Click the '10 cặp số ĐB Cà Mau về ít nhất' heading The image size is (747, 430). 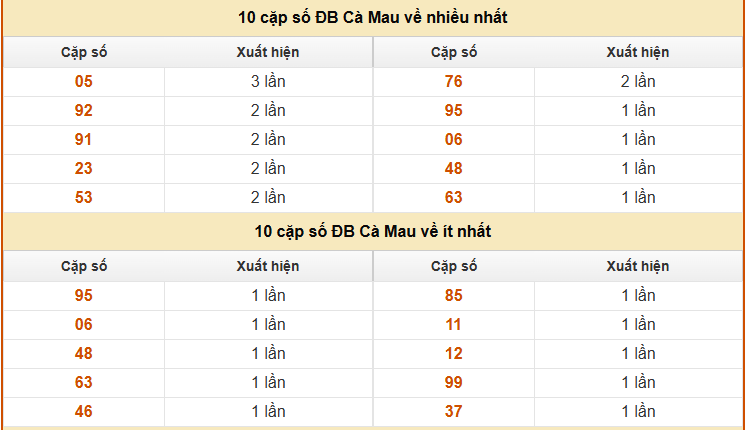coord(373,232)
